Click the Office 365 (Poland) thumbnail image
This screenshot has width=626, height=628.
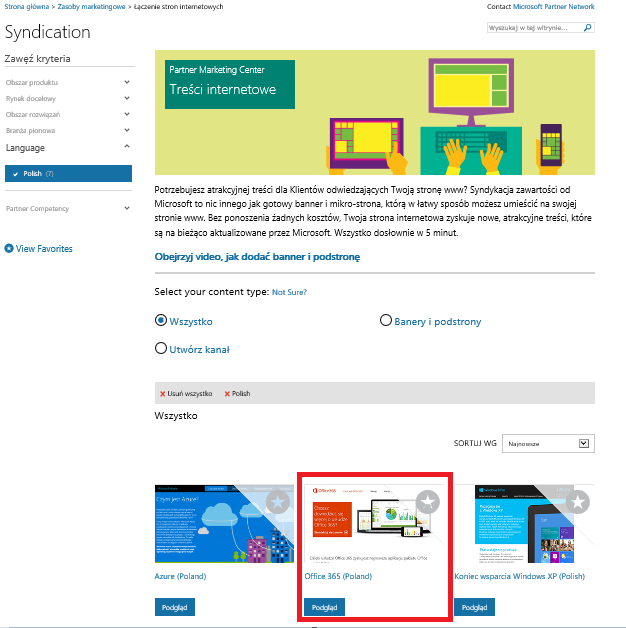coord(374,524)
